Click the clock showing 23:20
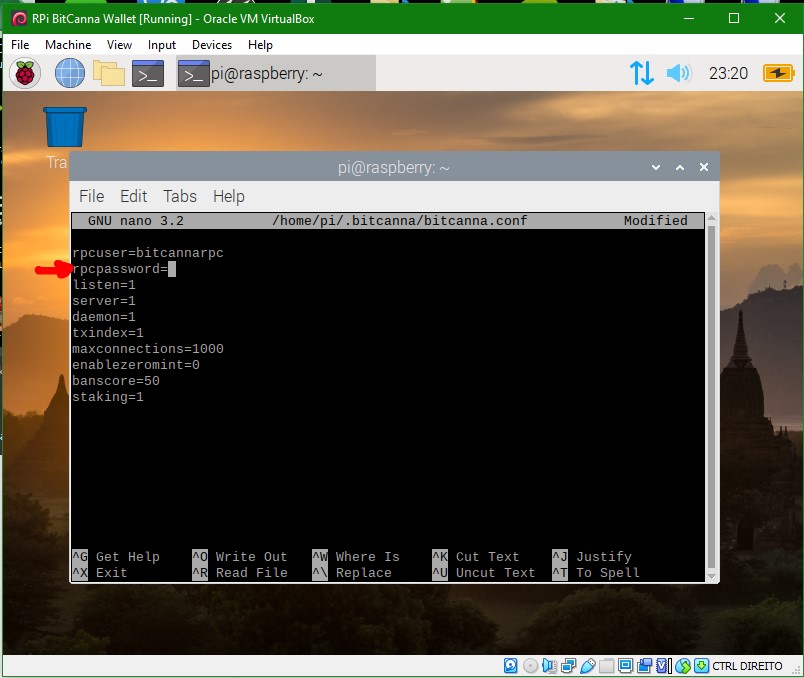804x678 pixels. click(728, 73)
